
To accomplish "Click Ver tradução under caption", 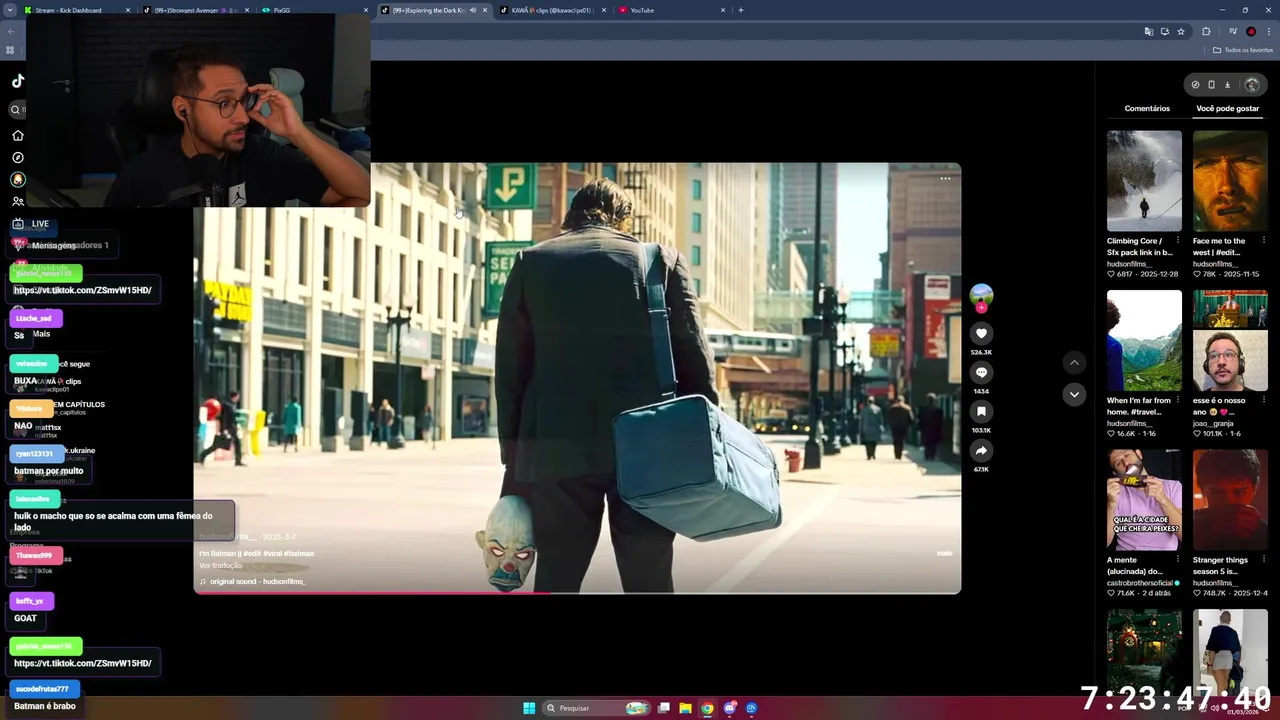I will click(x=220, y=565).
